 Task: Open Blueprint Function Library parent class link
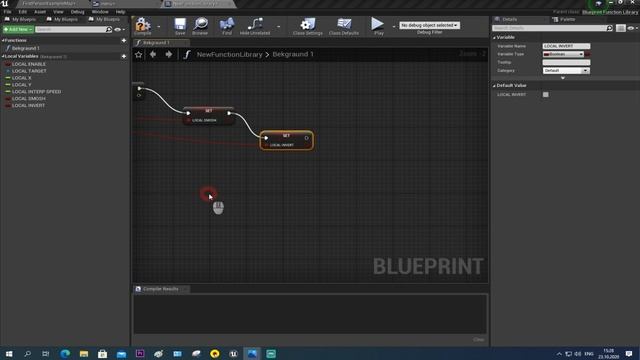pos(610,12)
